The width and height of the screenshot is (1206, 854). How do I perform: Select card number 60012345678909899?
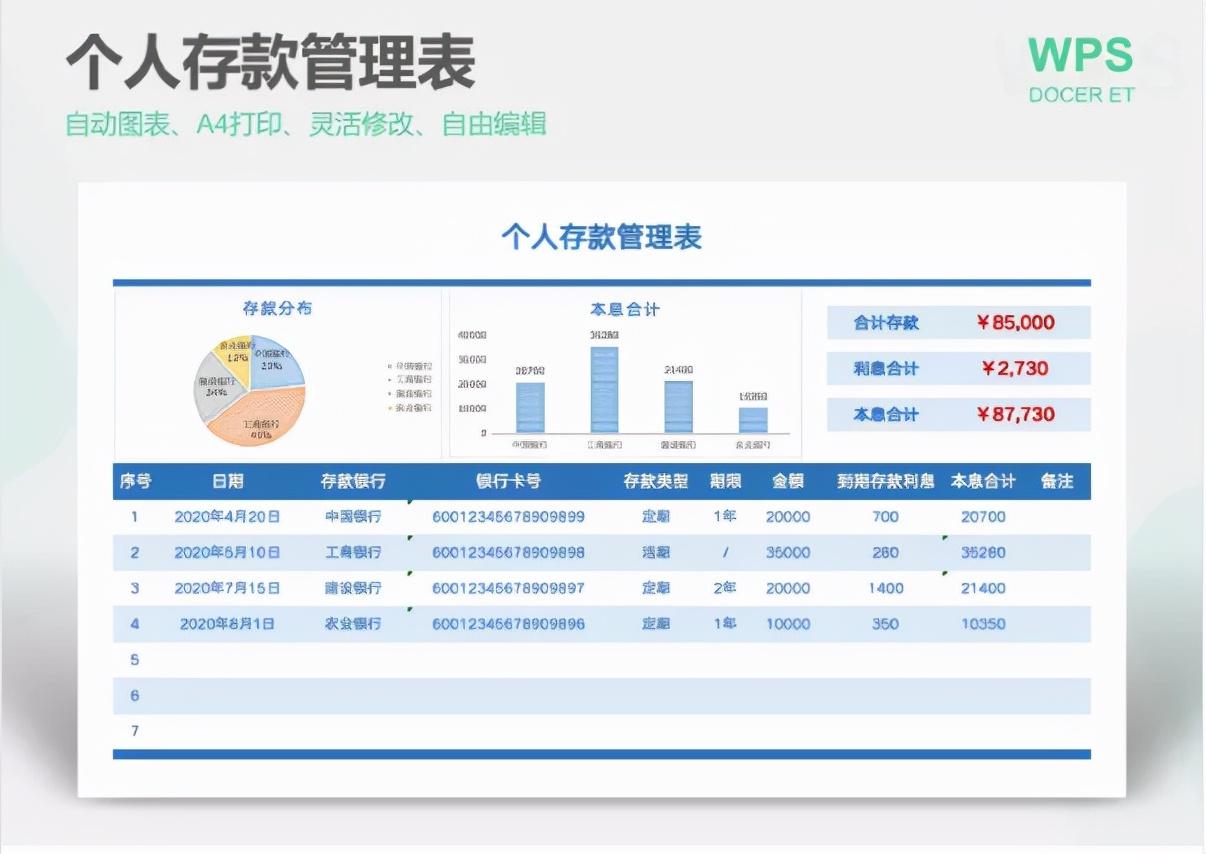(508, 517)
